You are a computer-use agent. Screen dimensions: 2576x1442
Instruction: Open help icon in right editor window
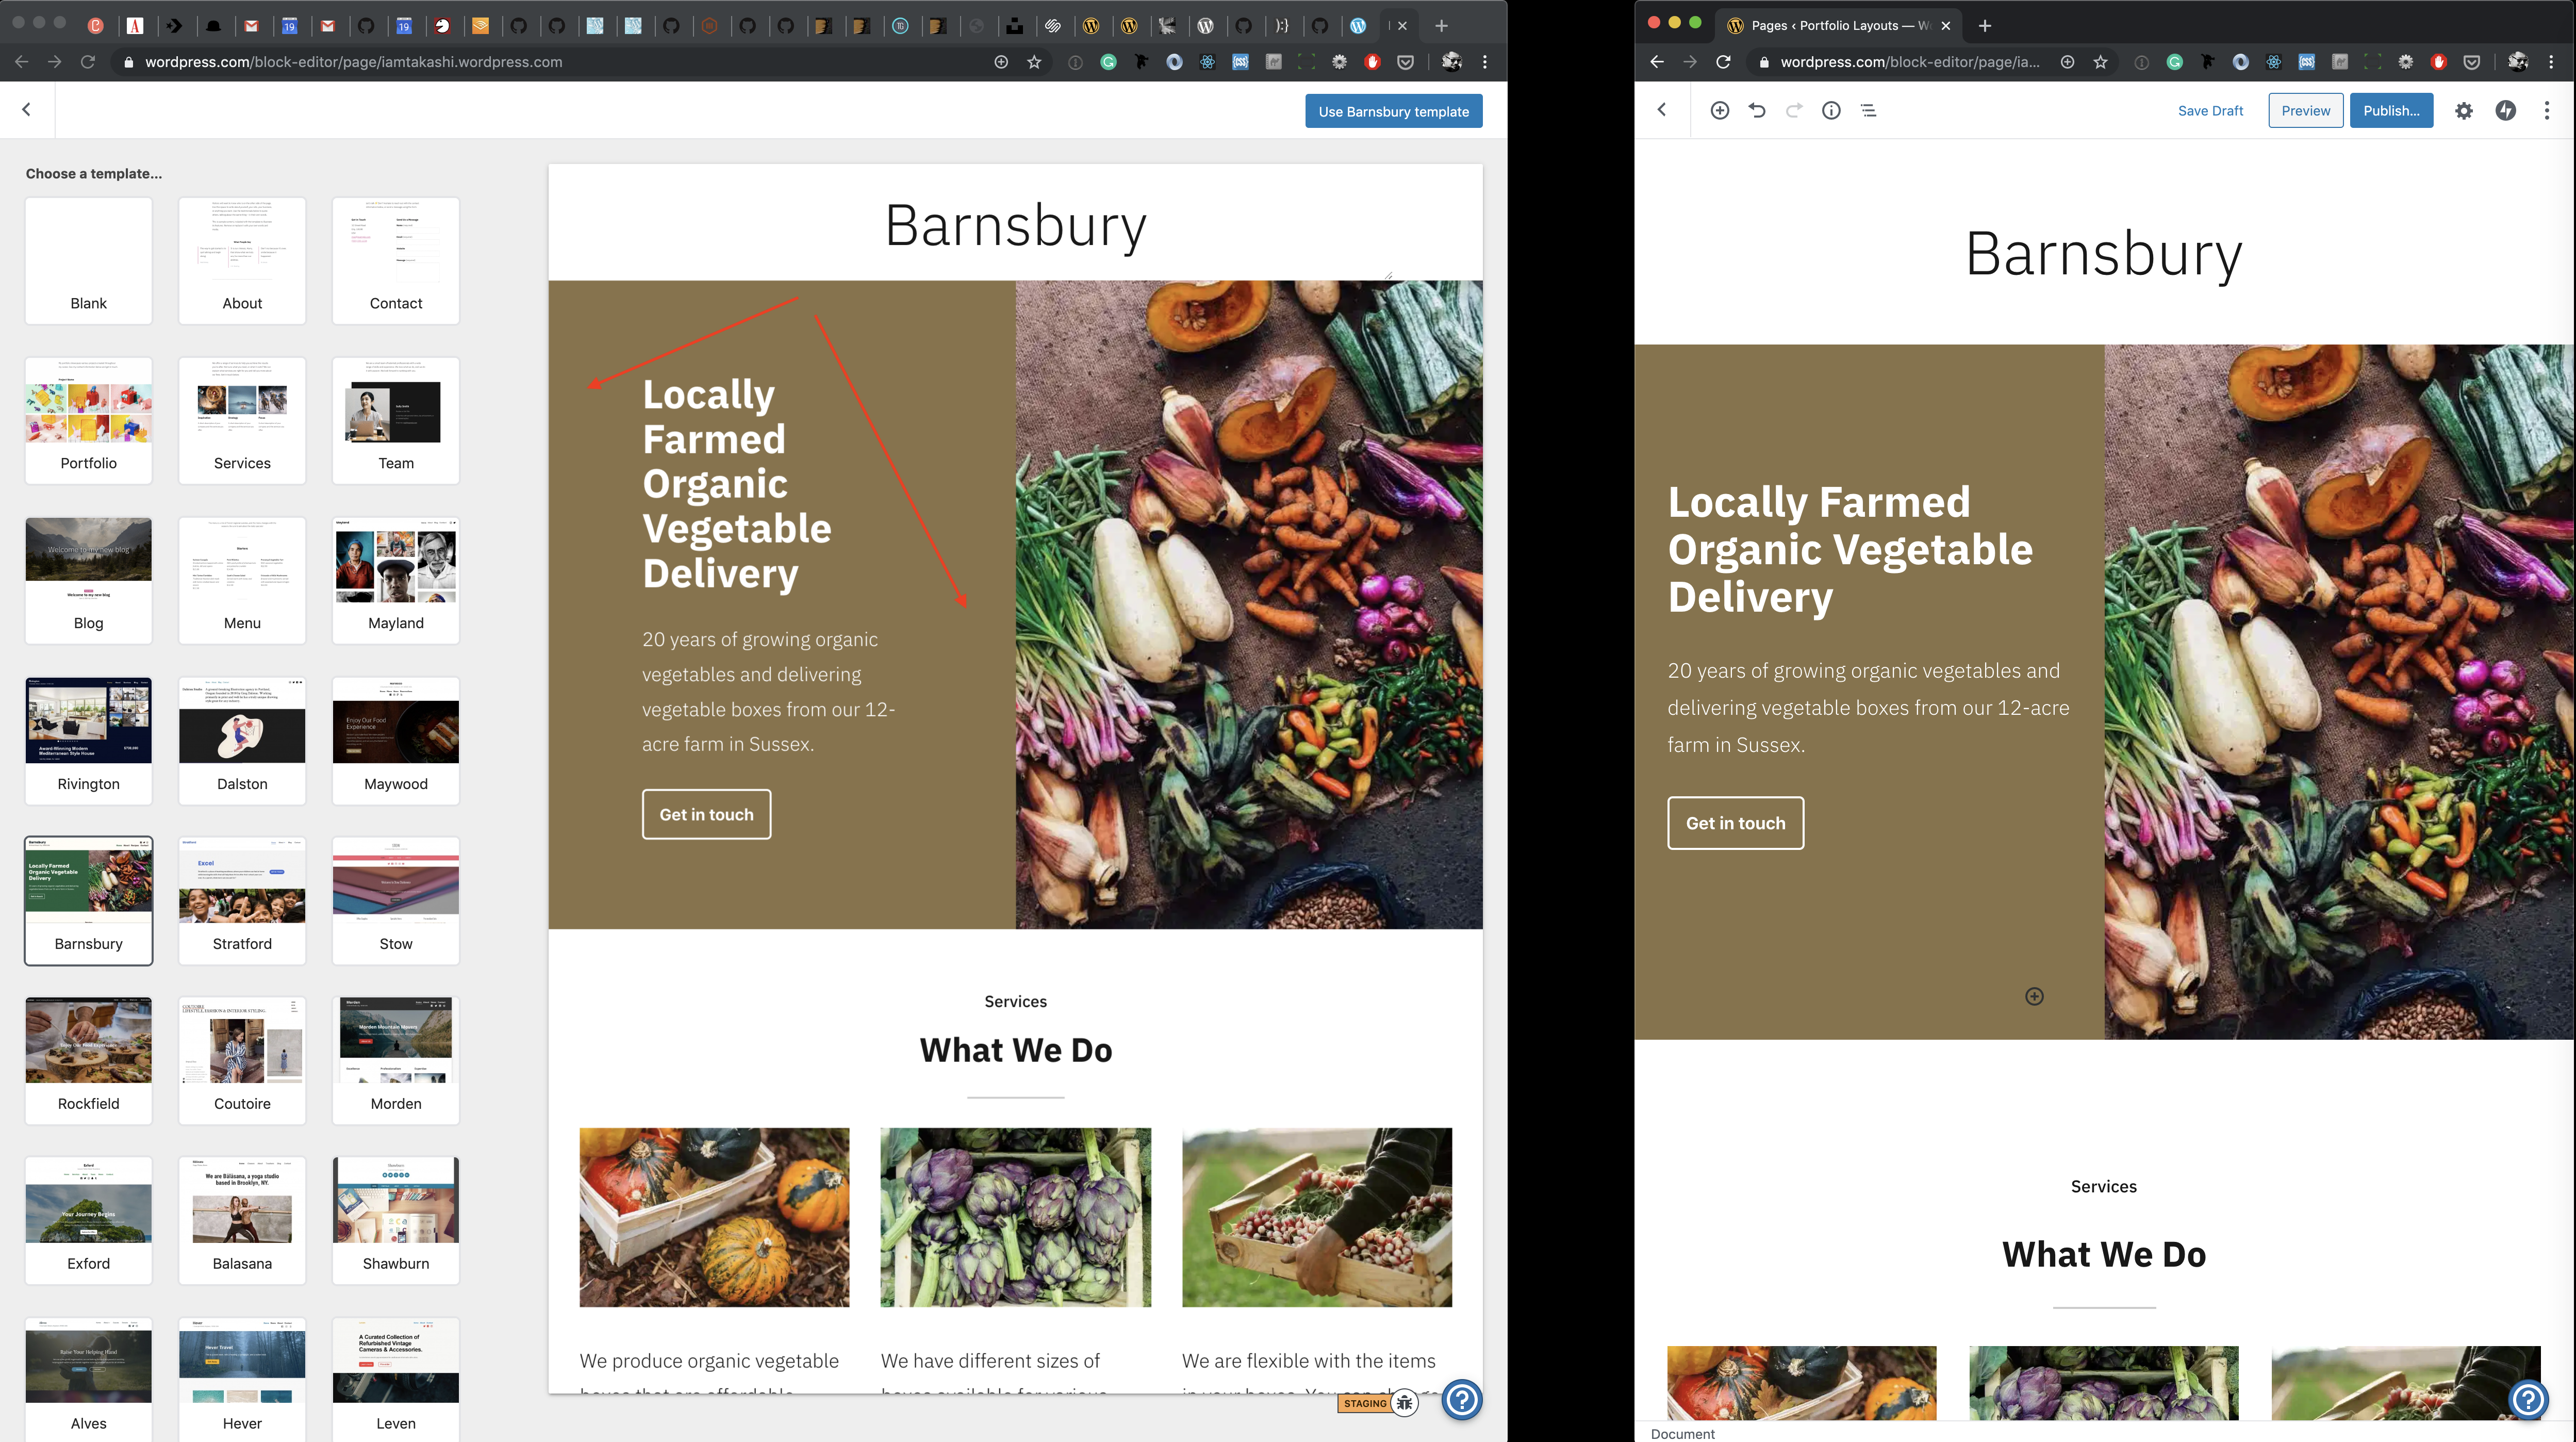[x=2528, y=1399]
